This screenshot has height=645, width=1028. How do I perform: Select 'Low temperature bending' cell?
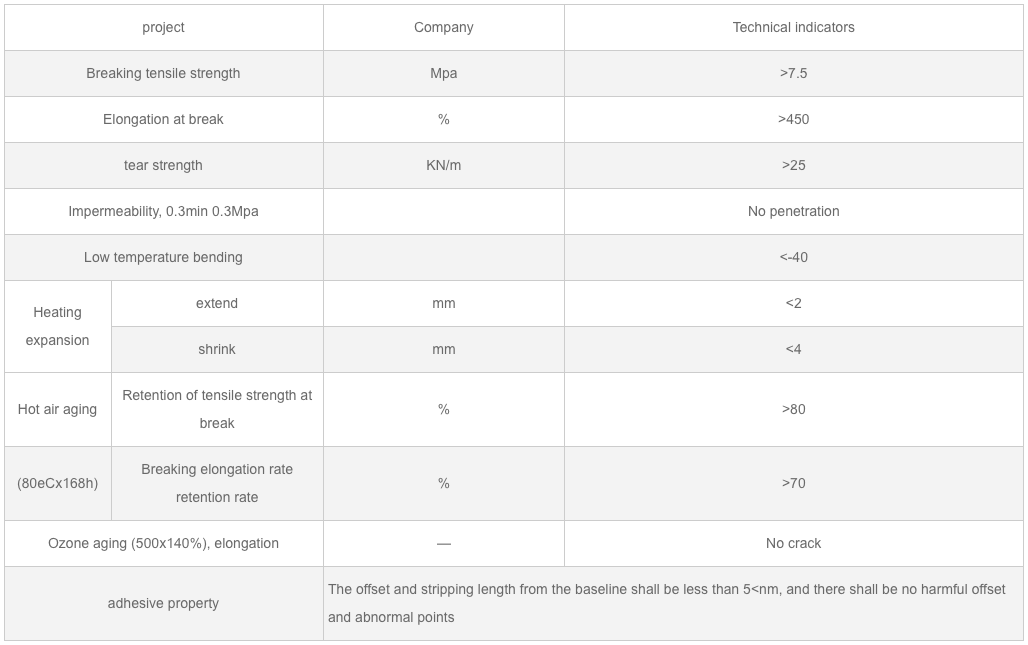(x=163, y=257)
